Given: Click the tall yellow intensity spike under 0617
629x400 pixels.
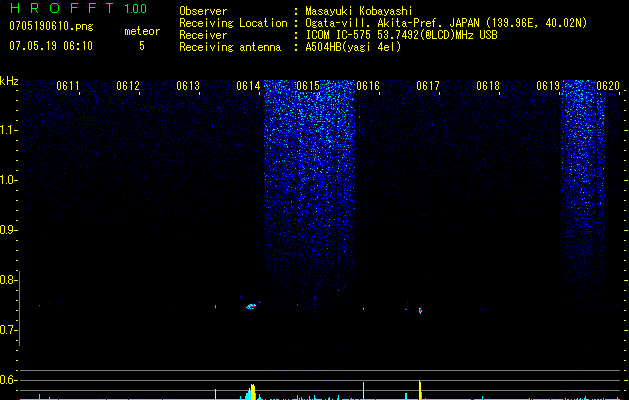Looking at the screenshot, I should coord(420,390).
